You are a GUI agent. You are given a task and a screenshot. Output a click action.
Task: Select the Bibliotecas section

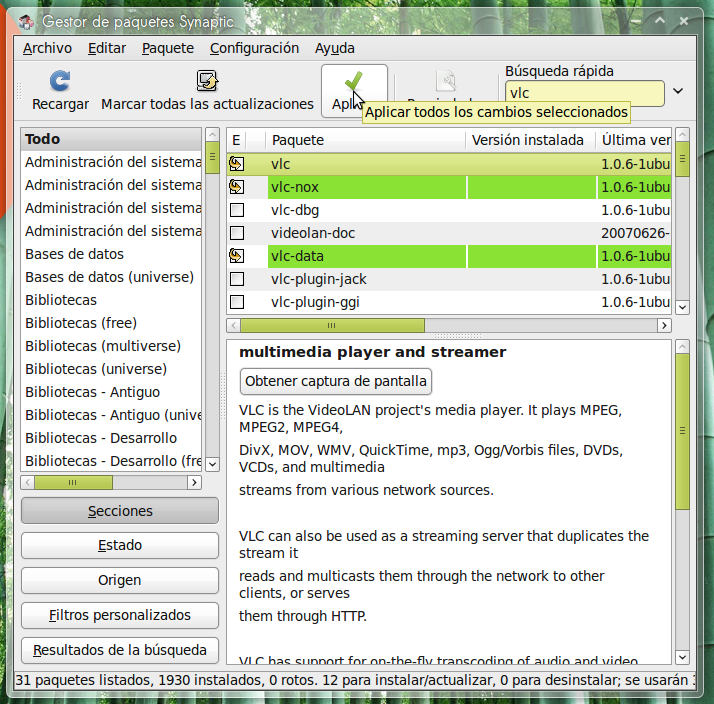[x=111, y=300]
